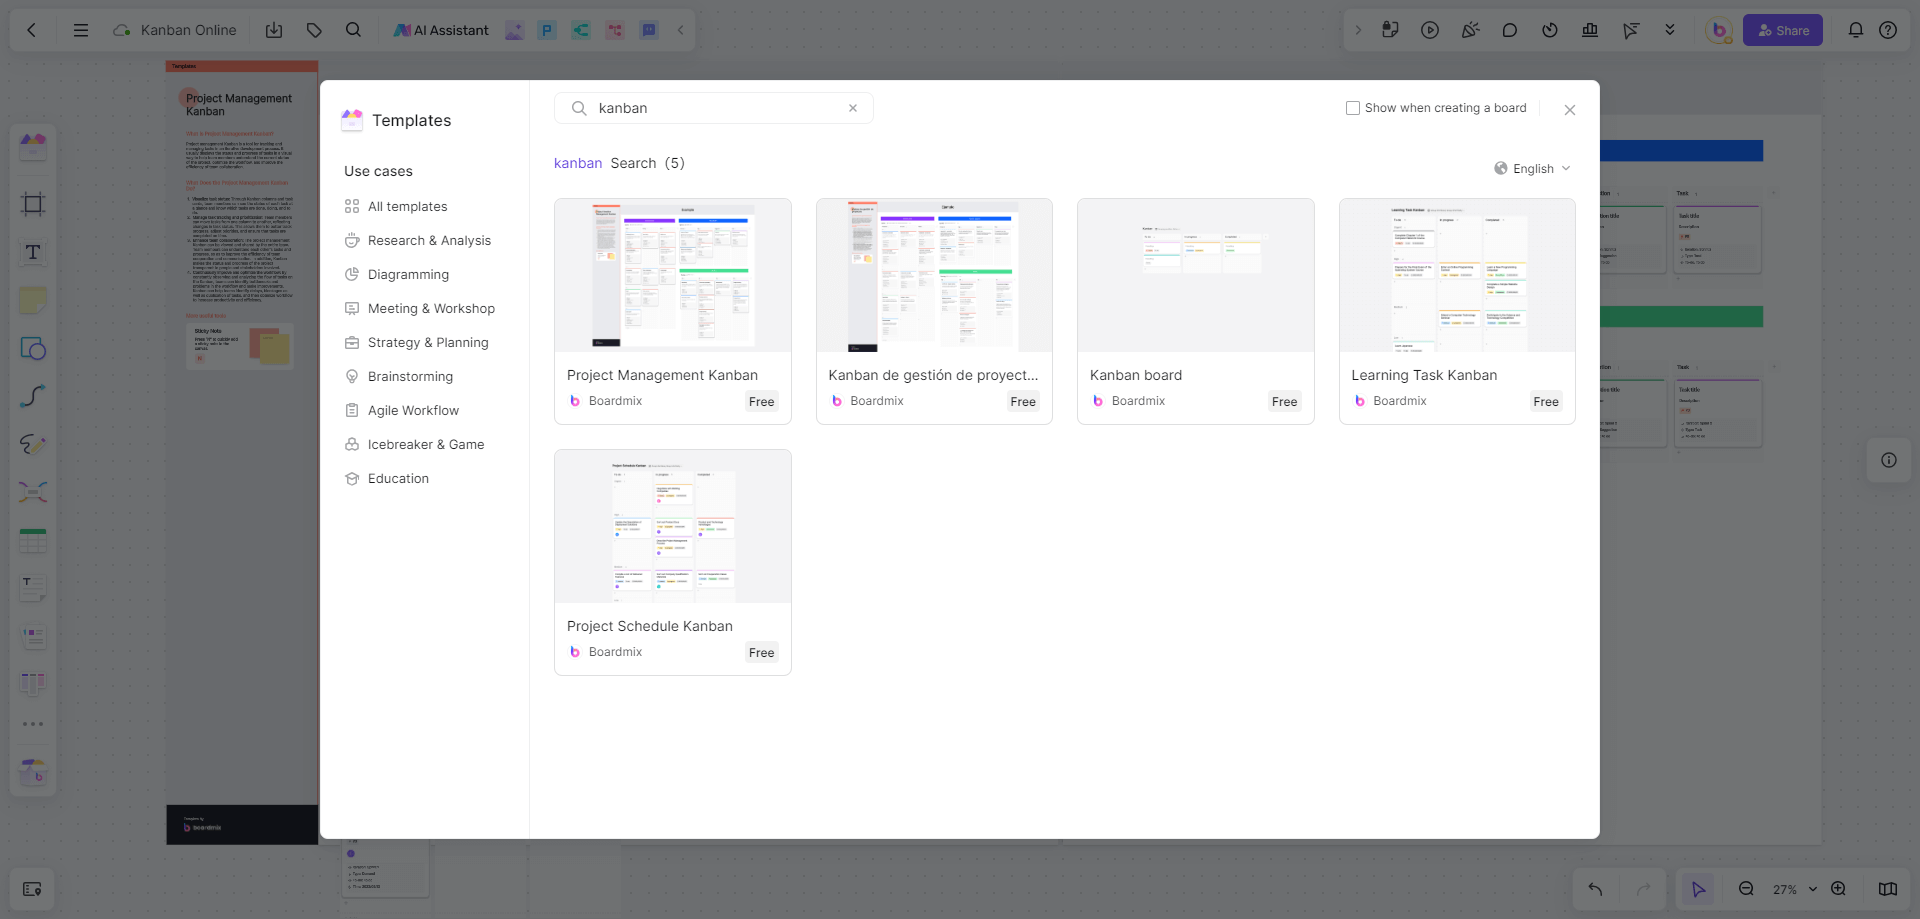Click the purple kanban search keyword link

(578, 163)
